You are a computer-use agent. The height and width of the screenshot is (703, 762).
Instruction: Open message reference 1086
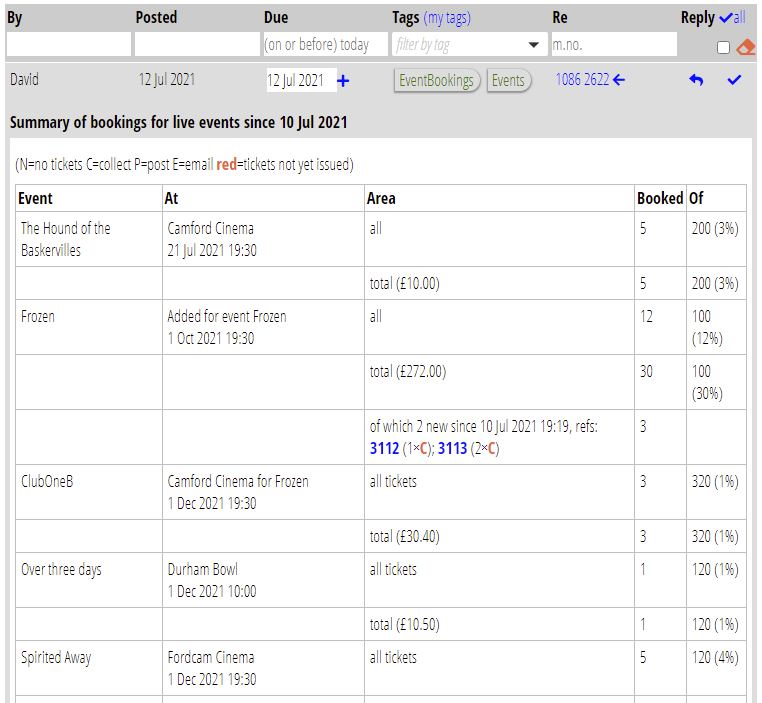click(x=568, y=80)
